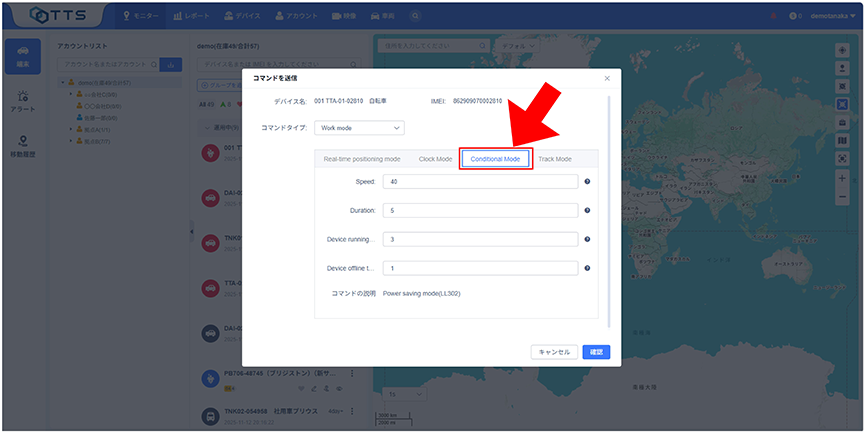
Task: Click the help icon next to Device running field
Action: (587, 240)
